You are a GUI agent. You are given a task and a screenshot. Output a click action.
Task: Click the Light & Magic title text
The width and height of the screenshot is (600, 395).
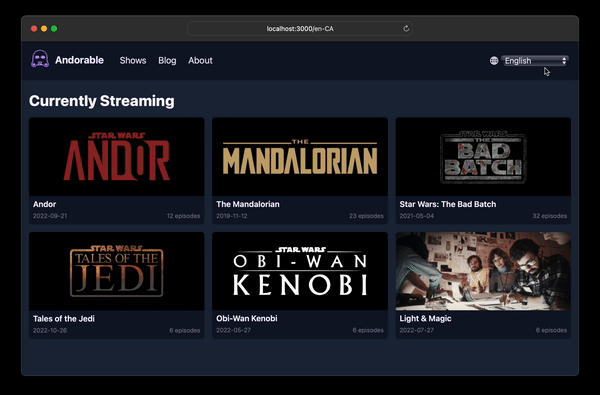click(x=426, y=318)
